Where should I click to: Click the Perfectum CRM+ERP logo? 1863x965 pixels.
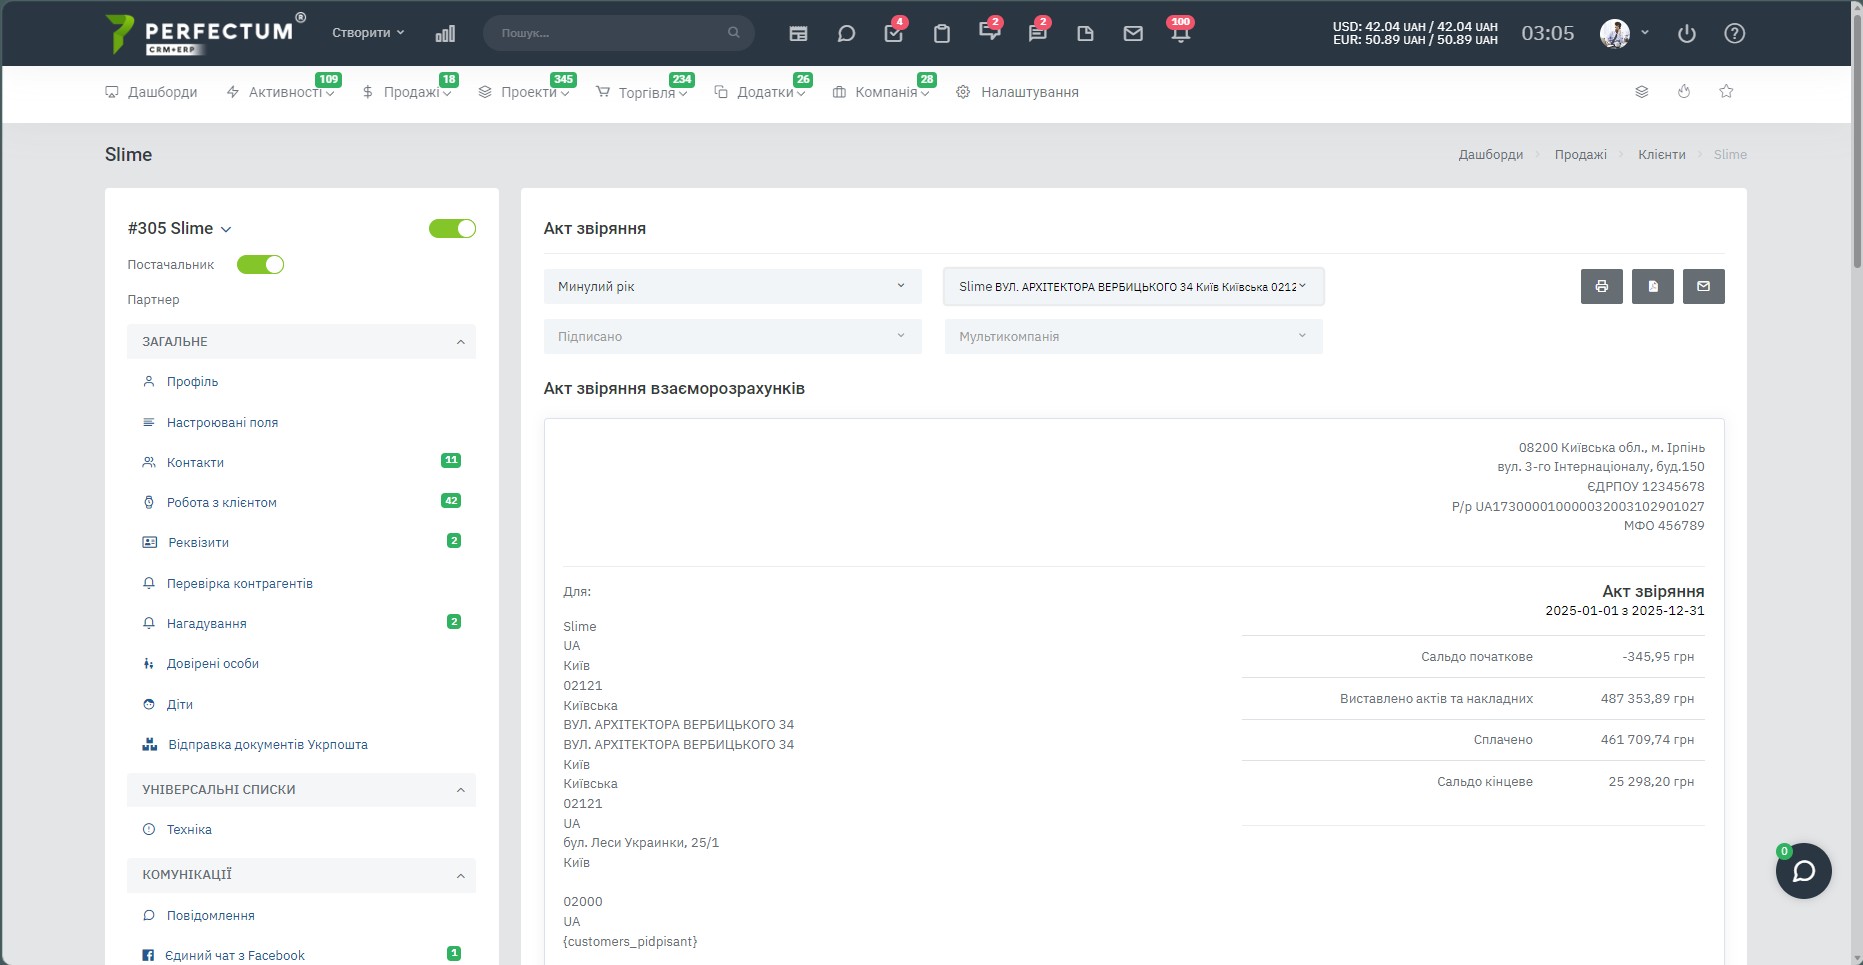[205, 34]
